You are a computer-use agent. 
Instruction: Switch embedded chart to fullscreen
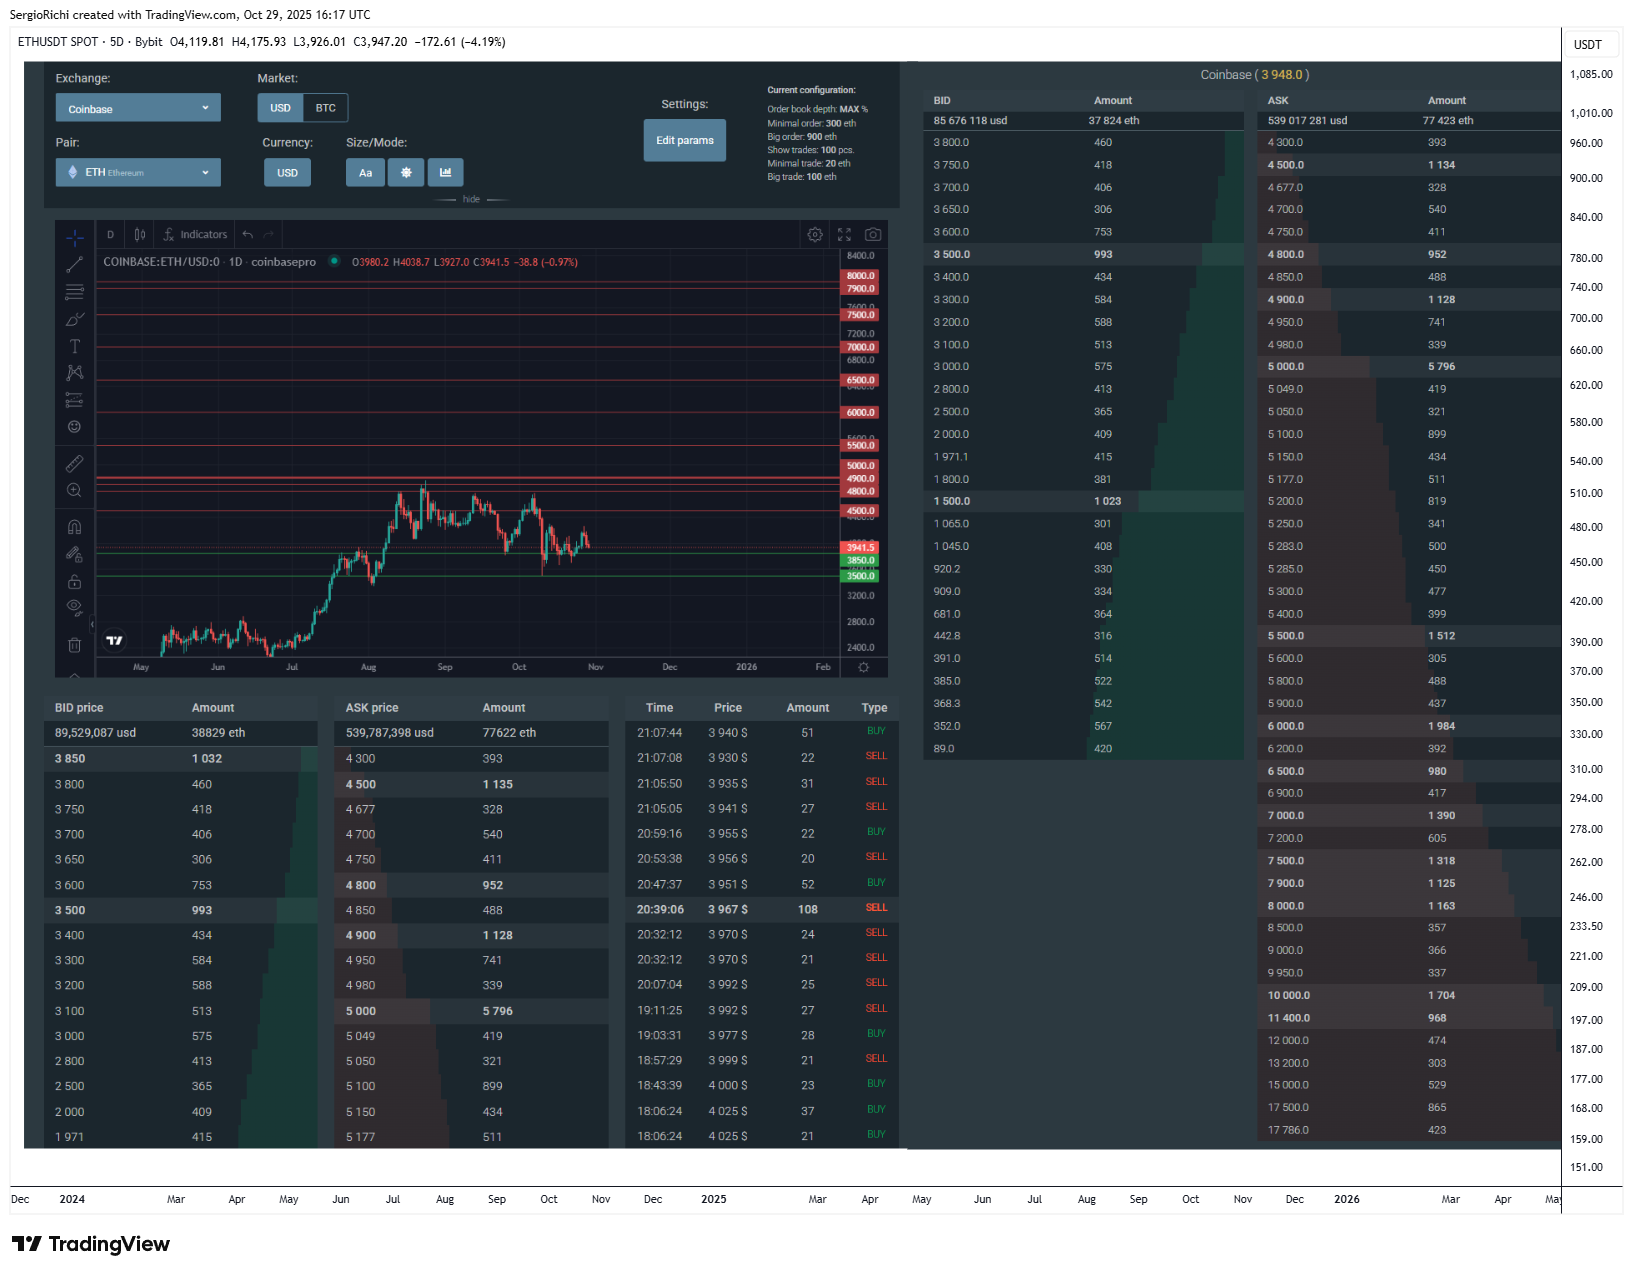(844, 234)
